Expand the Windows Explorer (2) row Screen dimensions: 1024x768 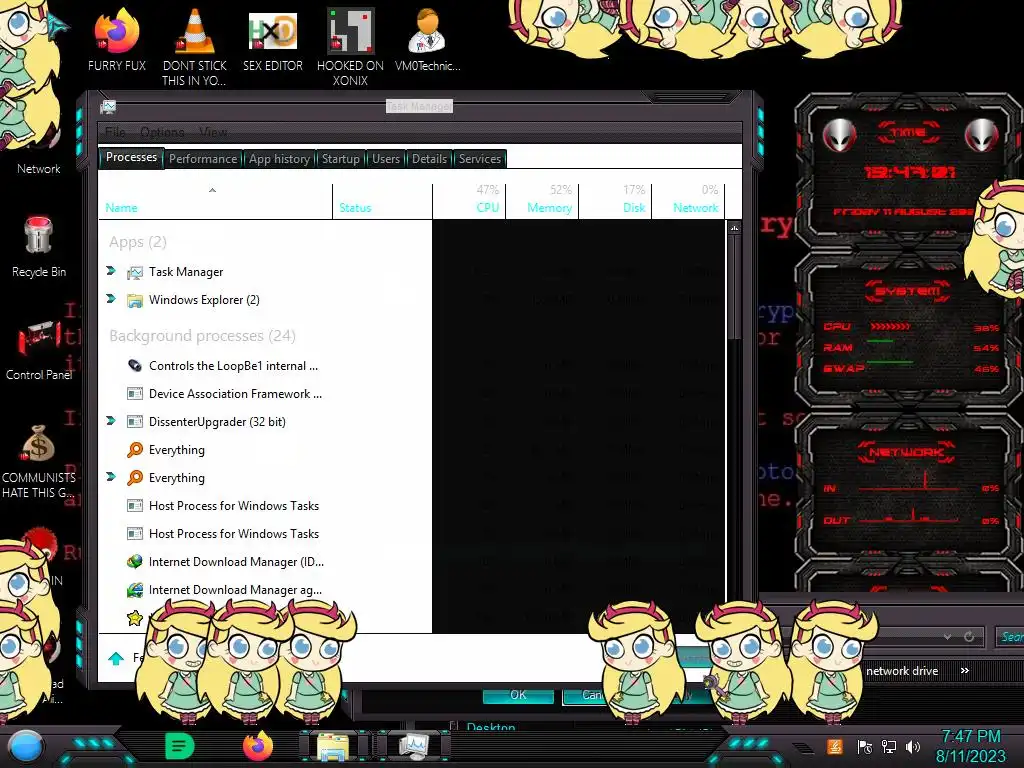coord(111,298)
